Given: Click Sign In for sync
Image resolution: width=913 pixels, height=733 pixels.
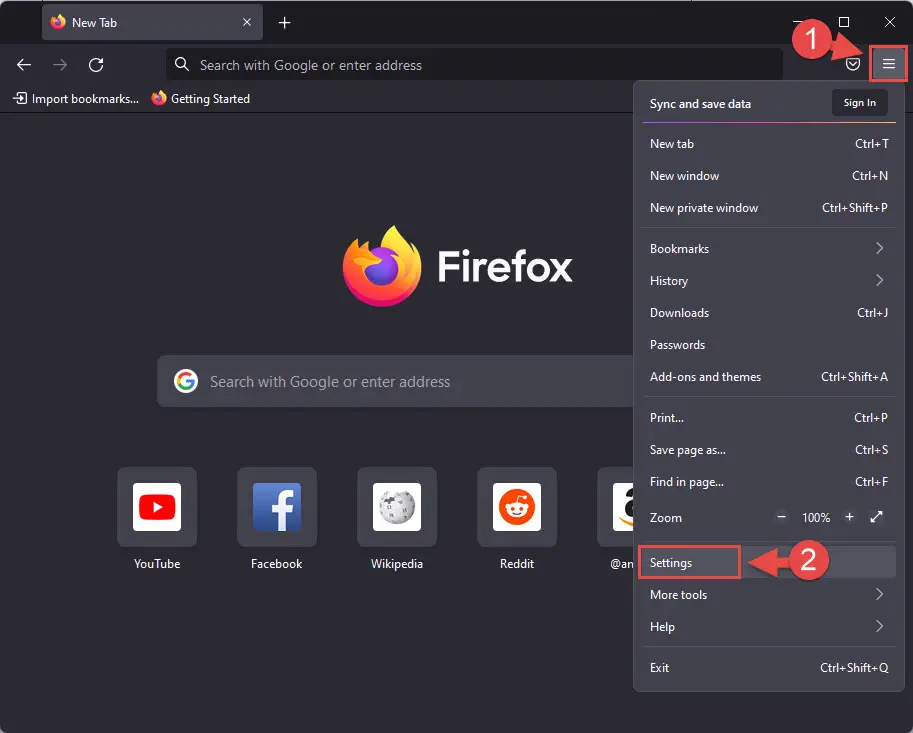Looking at the screenshot, I should [859, 102].
